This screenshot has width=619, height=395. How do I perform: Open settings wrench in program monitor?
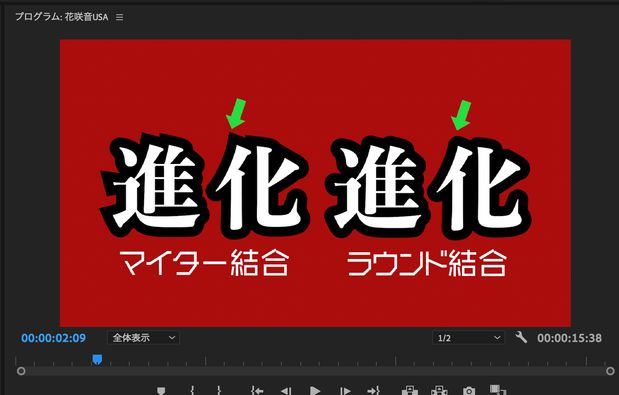click(x=521, y=337)
